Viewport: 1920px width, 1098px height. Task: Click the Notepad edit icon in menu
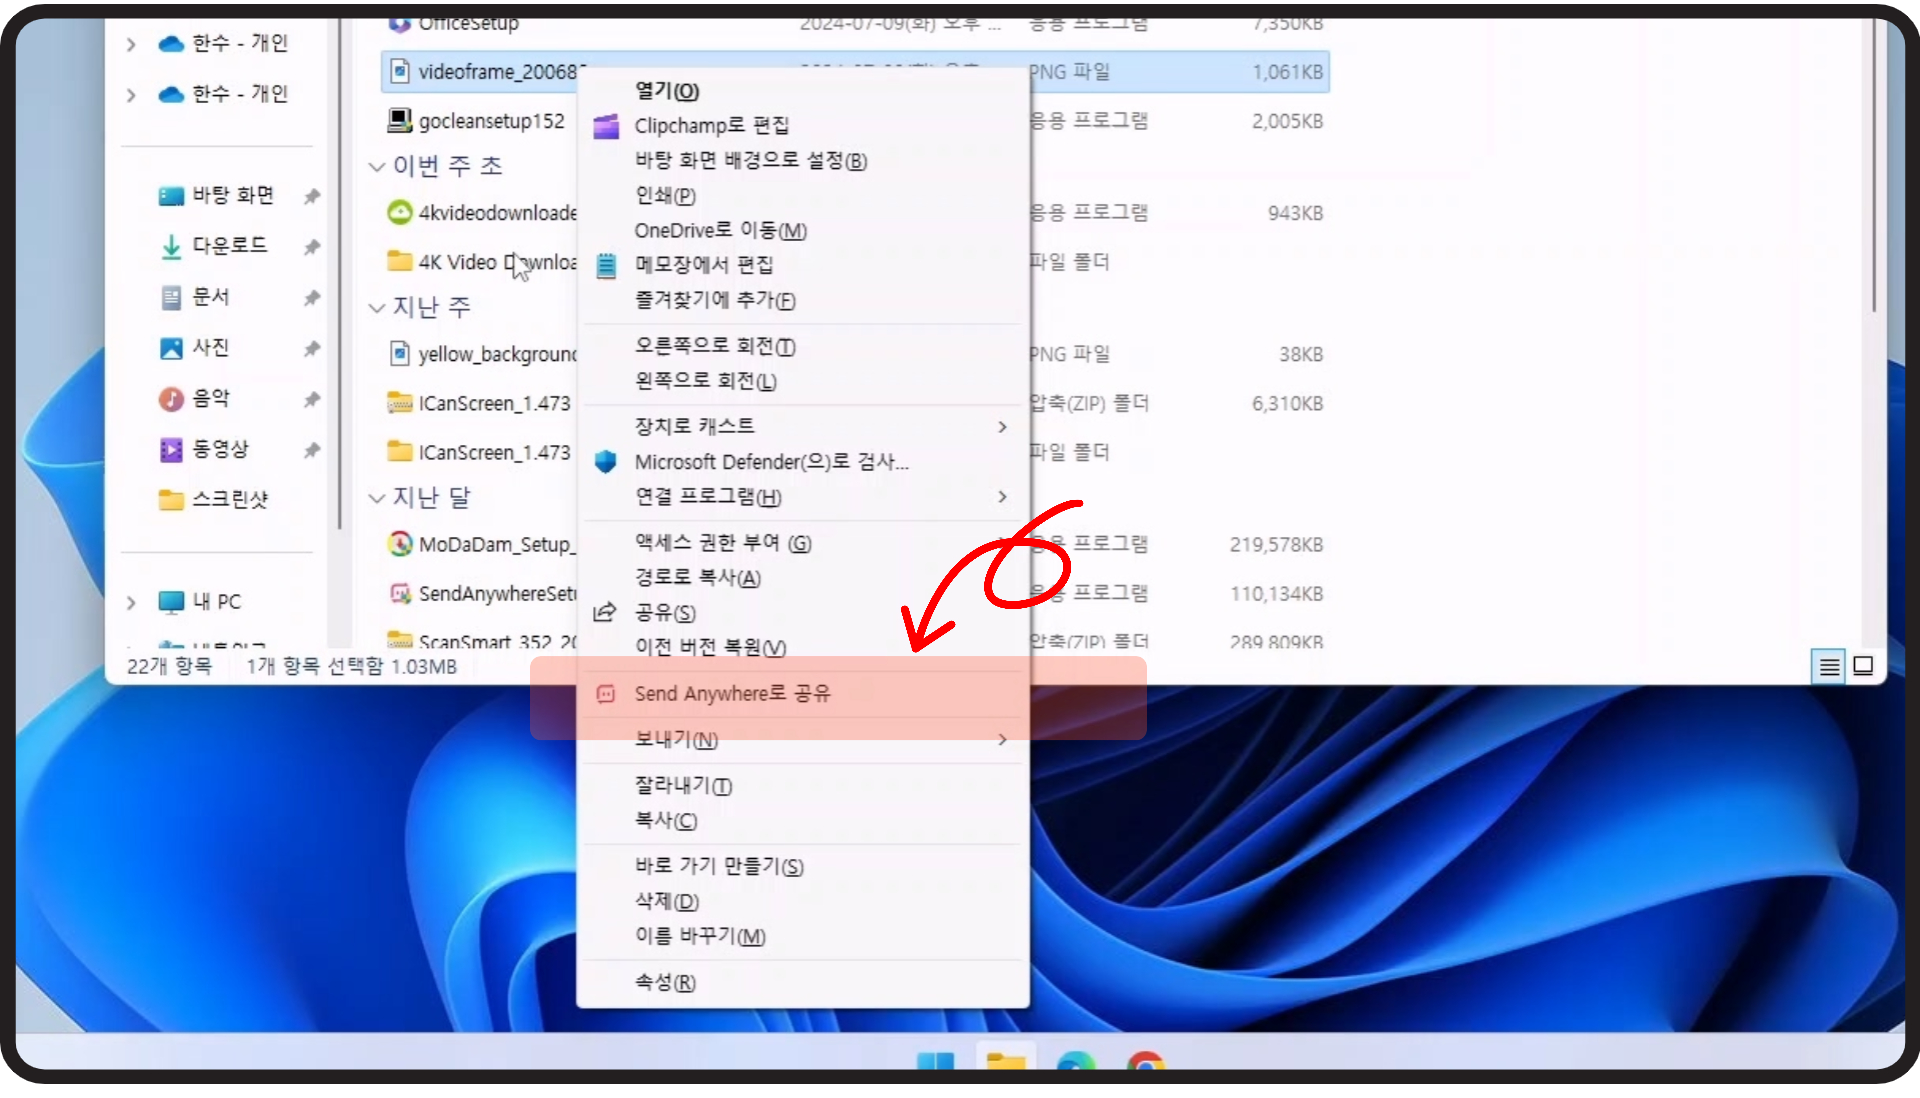(x=606, y=265)
